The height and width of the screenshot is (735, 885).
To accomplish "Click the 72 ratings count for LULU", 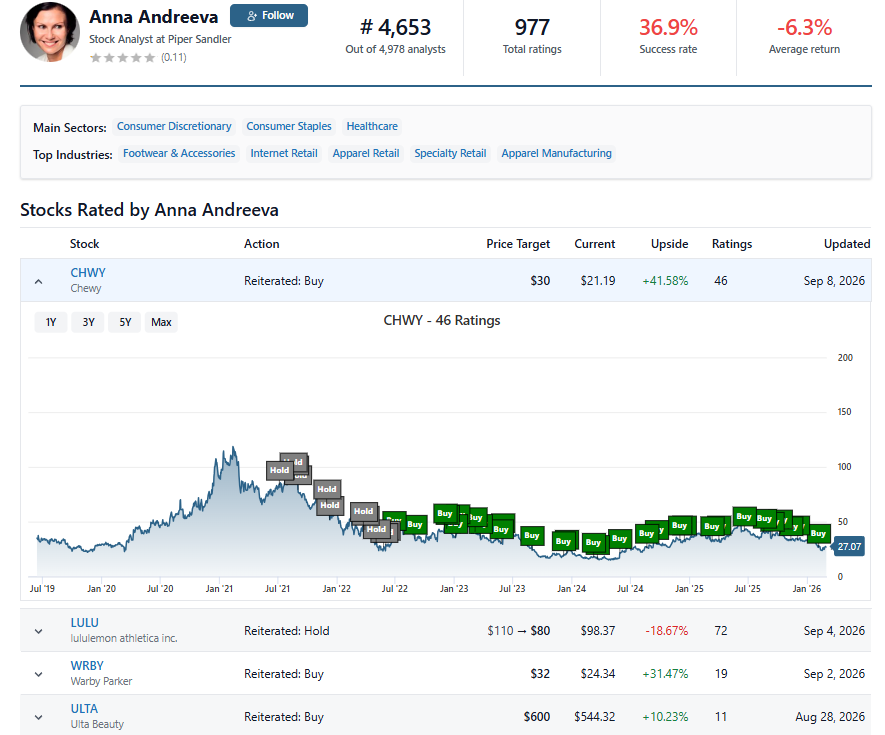I will click(721, 631).
